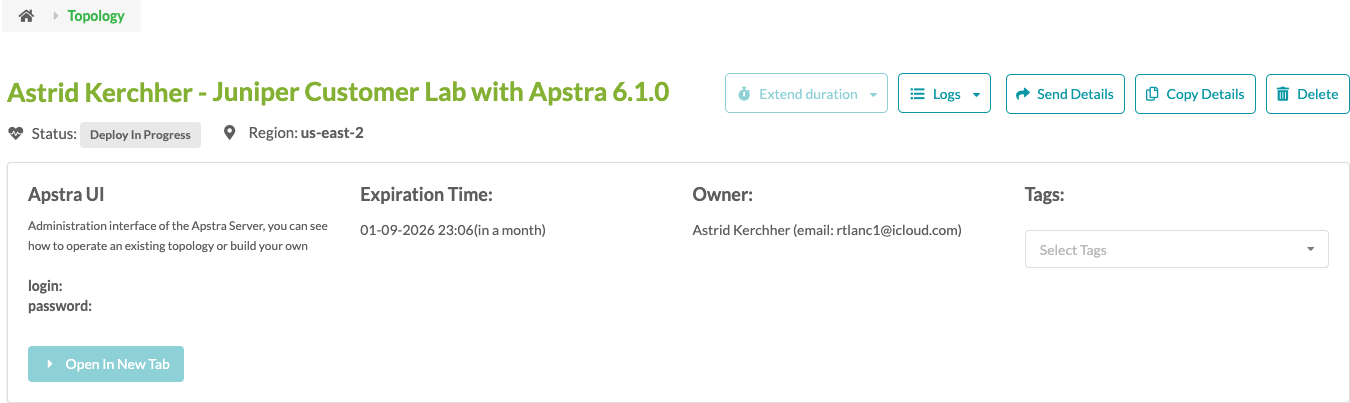This screenshot has width=1350, height=403.
Task: Click the Juniper Customer Lab title heading
Action: [338, 93]
